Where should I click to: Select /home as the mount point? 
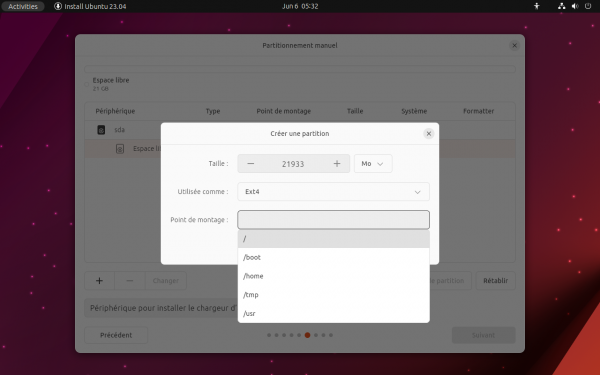coord(333,276)
